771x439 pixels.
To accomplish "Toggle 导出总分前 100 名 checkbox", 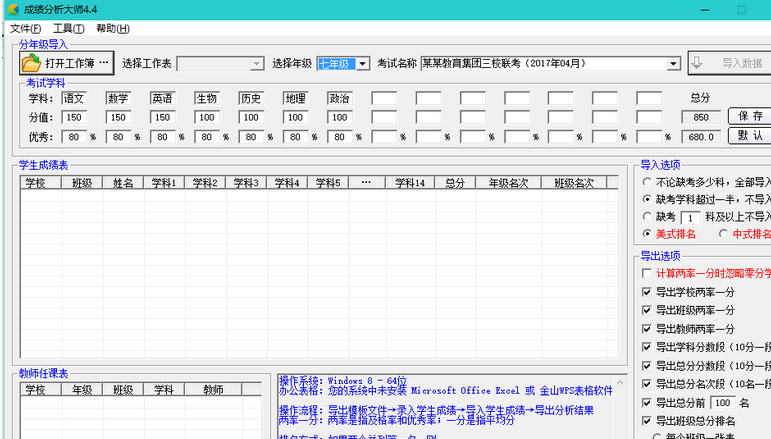I will pos(647,403).
